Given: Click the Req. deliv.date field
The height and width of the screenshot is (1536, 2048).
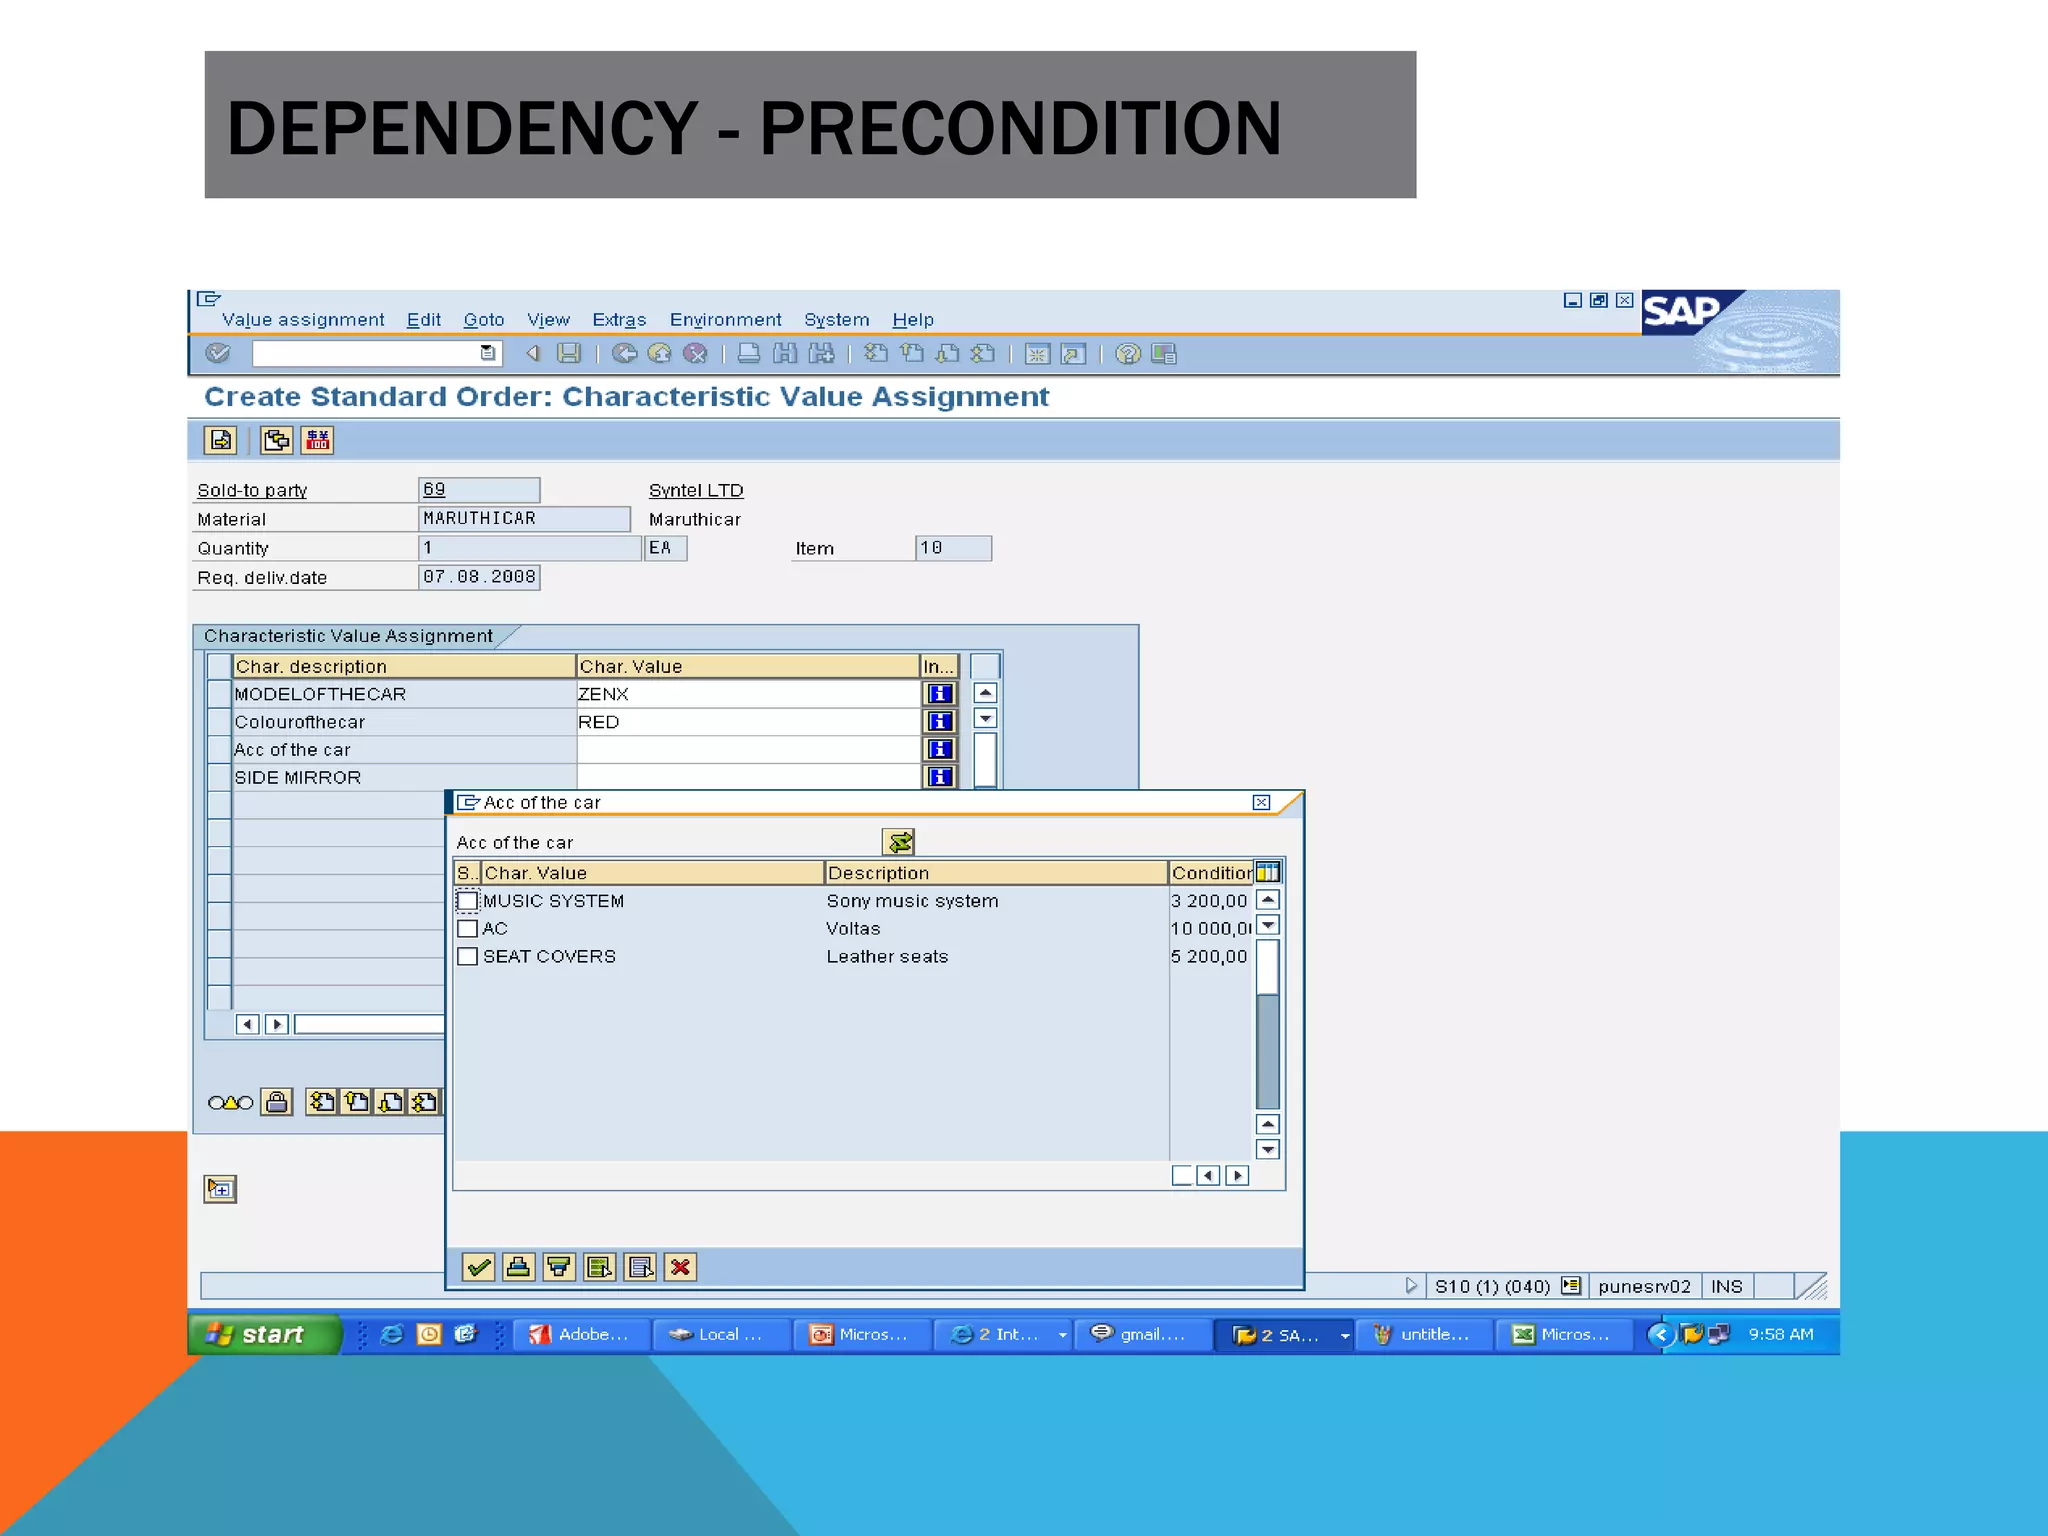Looking at the screenshot, I should click(479, 577).
